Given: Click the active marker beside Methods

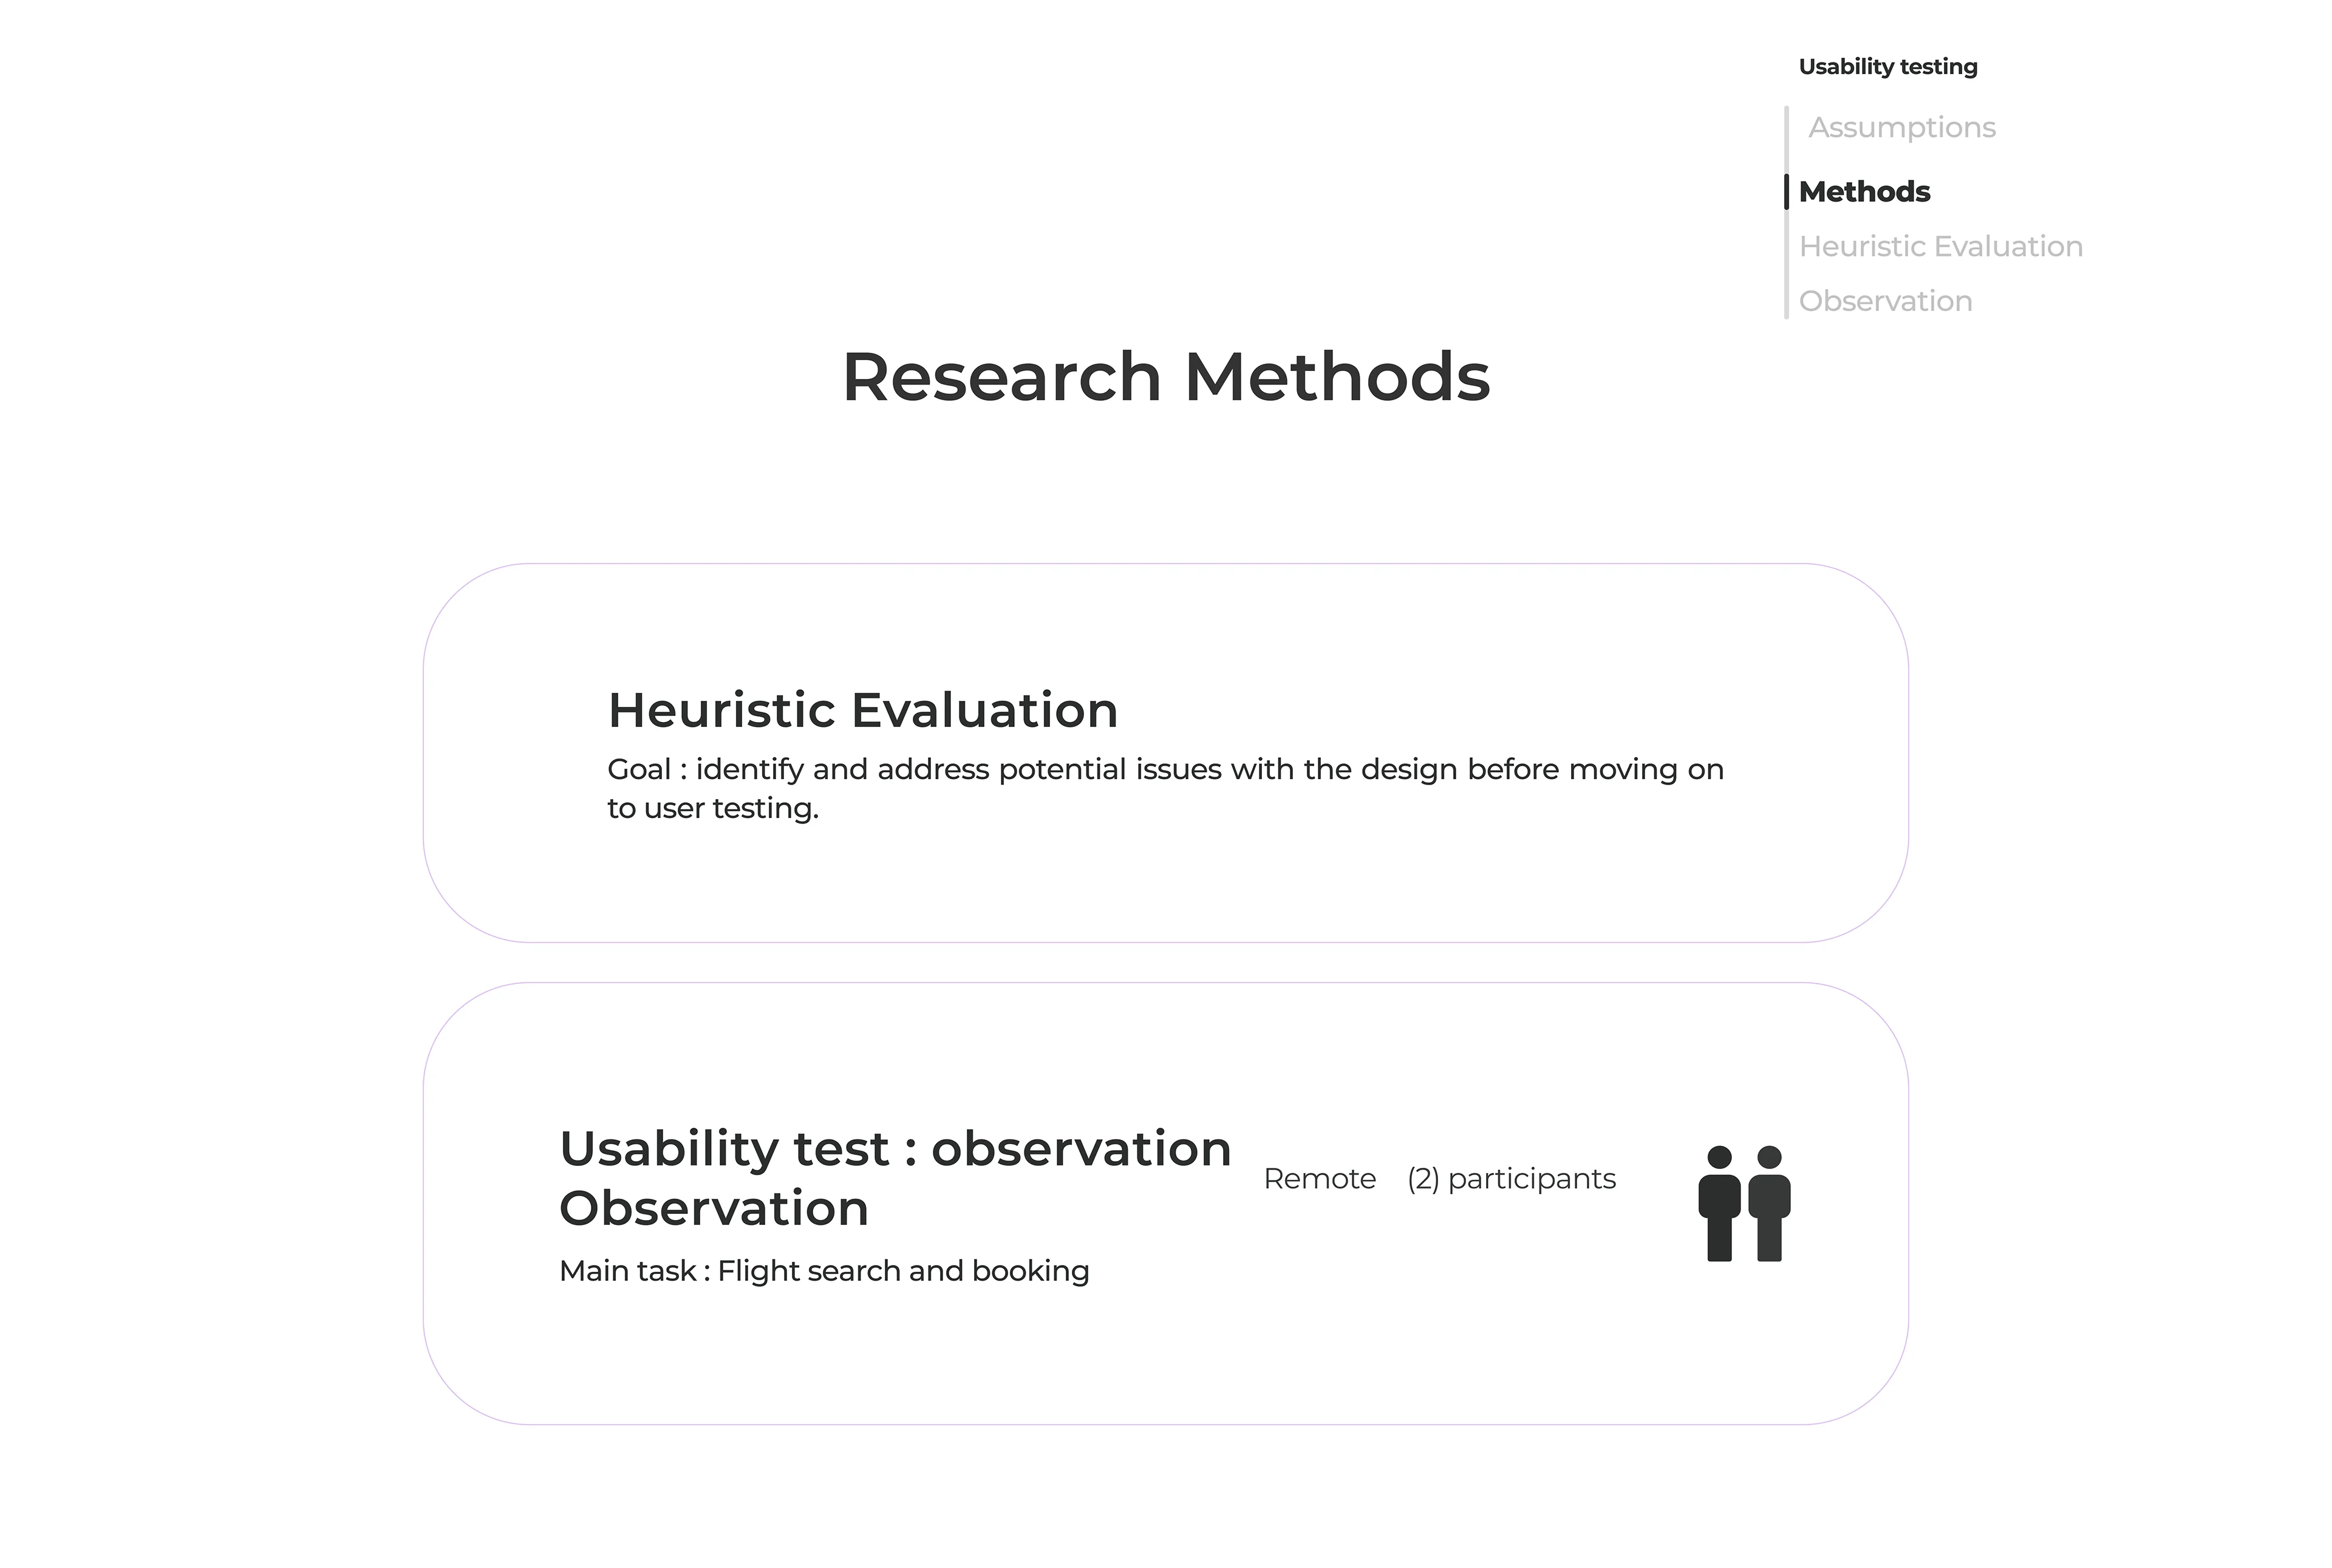Looking at the screenshot, I should pos(1786,192).
